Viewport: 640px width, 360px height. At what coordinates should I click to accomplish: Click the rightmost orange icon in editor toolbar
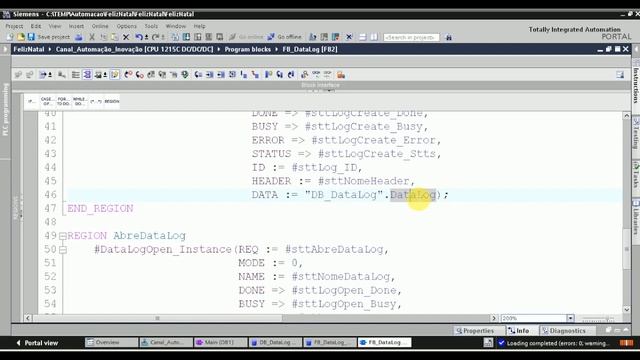coord(341,75)
